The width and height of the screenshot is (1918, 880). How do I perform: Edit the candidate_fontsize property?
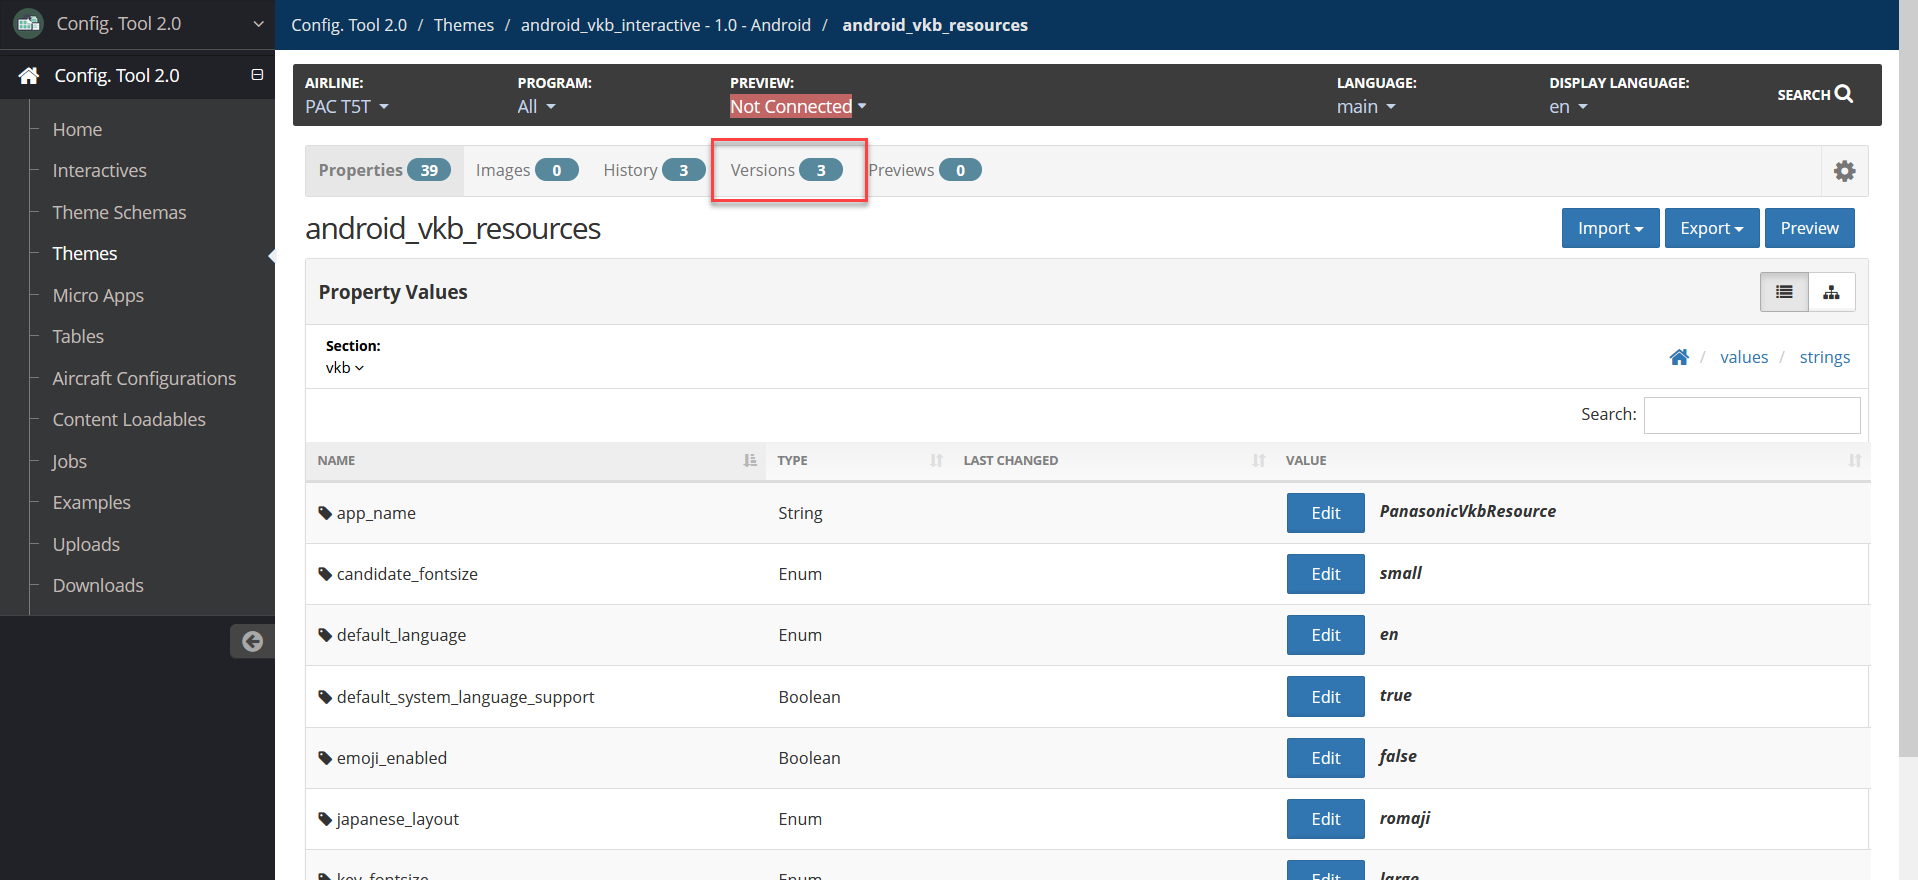click(x=1325, y=574)
